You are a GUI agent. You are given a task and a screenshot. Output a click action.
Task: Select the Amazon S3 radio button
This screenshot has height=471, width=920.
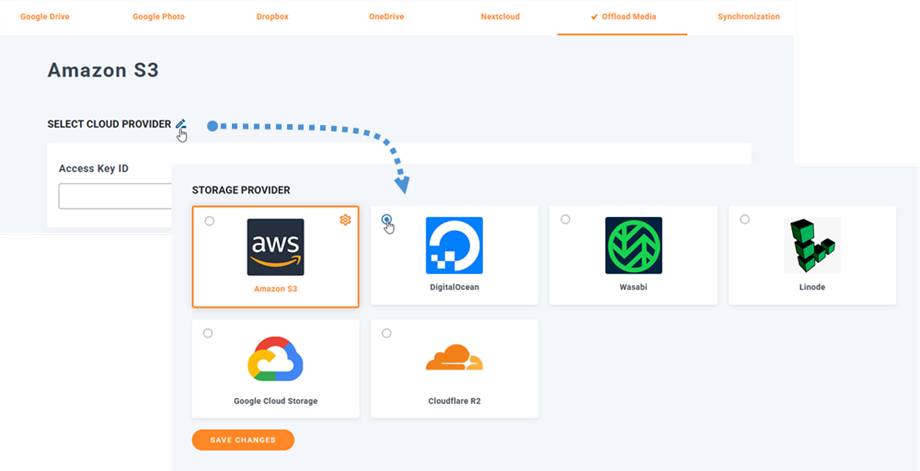pyautogui.click(x=209, y=221)
